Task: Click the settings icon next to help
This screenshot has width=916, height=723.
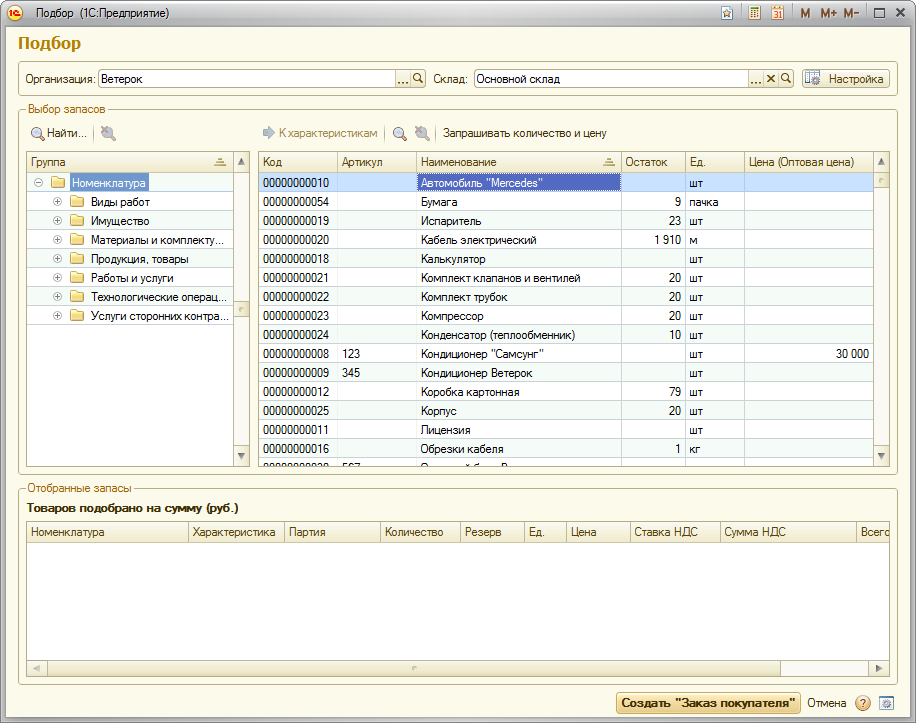Action: tap(885, 703)
